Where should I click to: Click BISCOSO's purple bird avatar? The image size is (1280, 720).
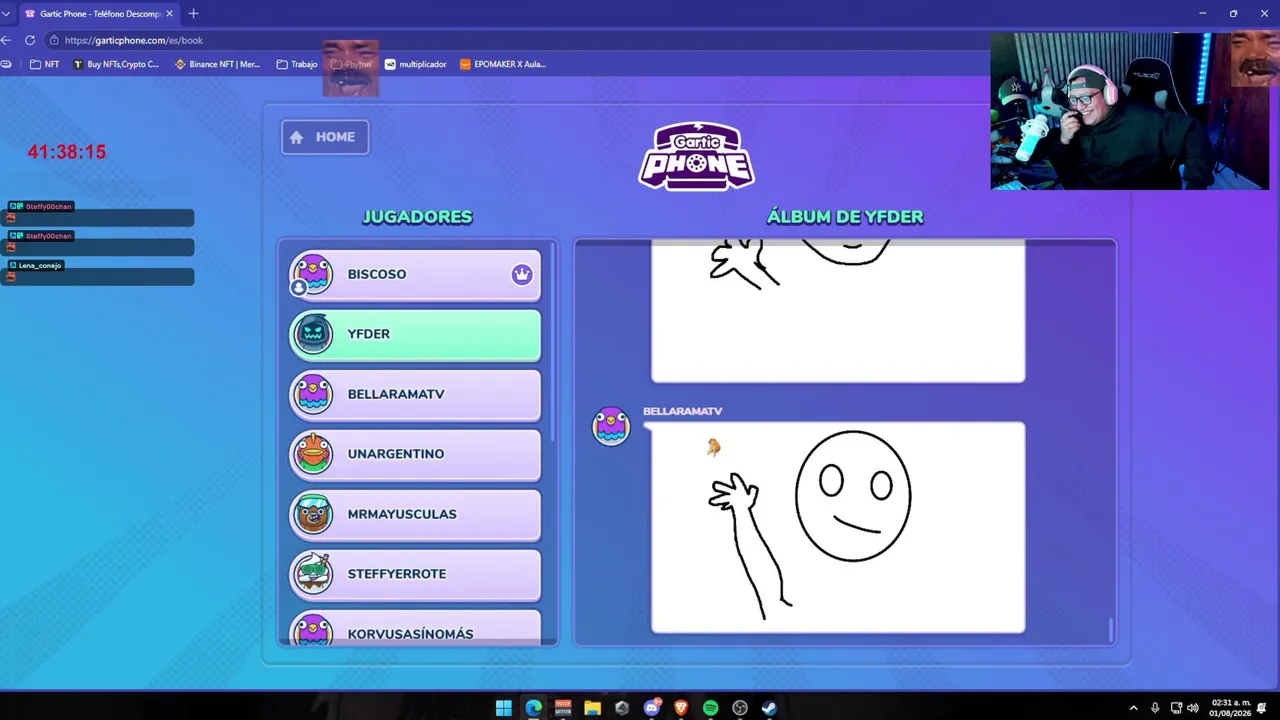313,274
